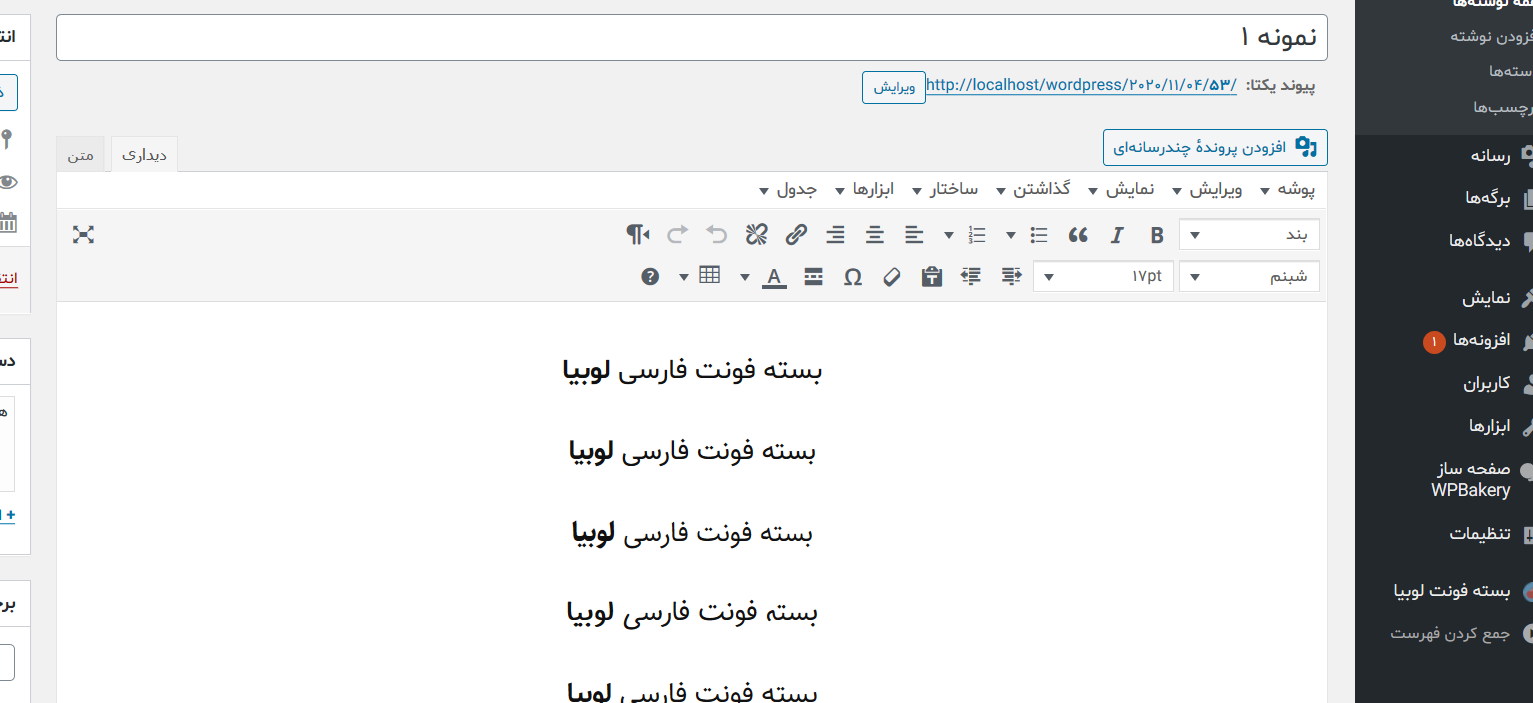Image resolution: width=1533 pixels, height=703 pixels.
Task: Open the گذاشتن insert menu
Action: click(x=1035, y=189)
